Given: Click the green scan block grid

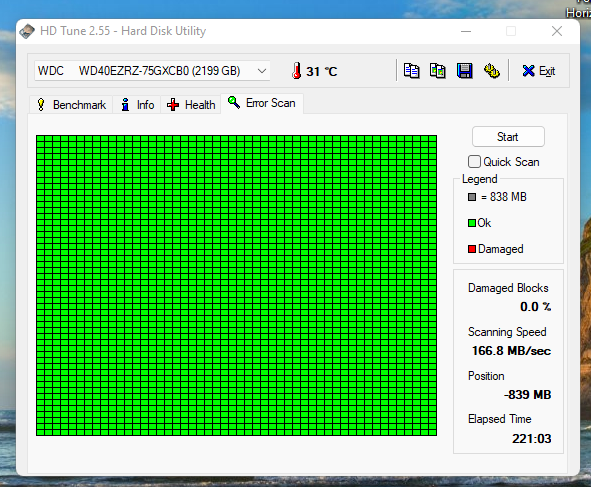Looking at the screenshot, I should [x=236, y=285].
